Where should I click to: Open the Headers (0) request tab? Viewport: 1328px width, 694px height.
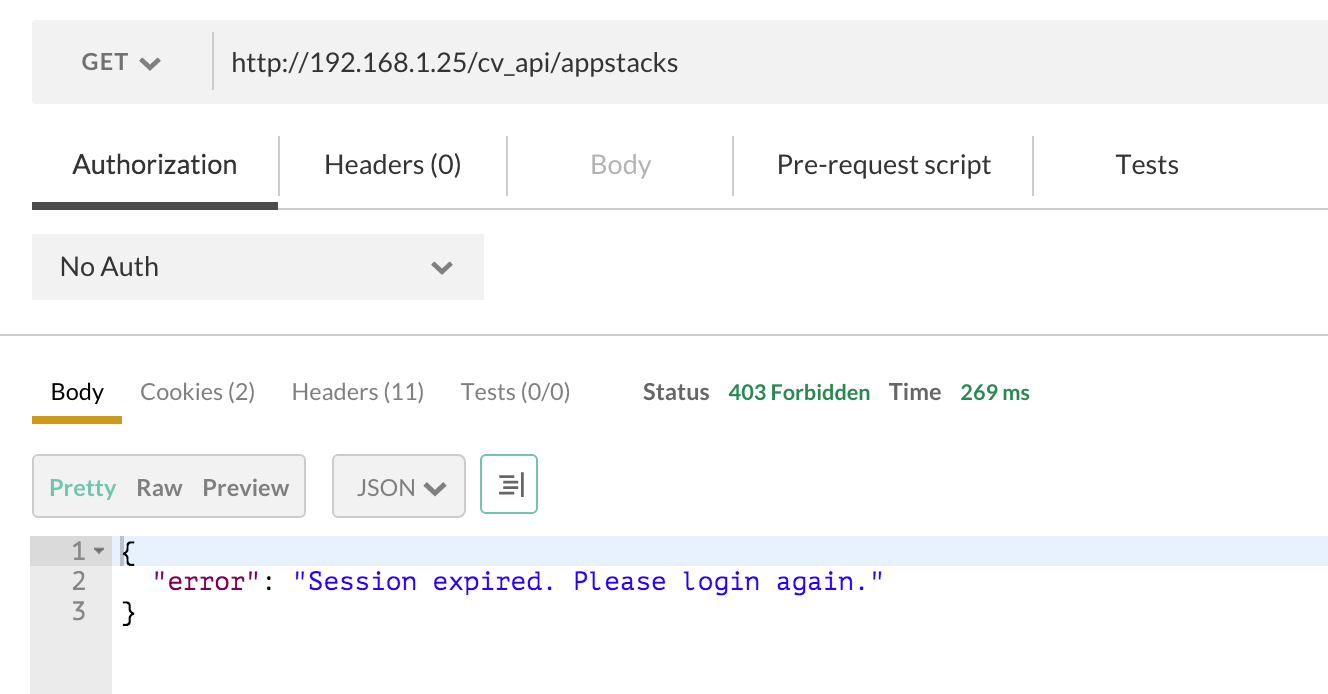click(392, 165)
